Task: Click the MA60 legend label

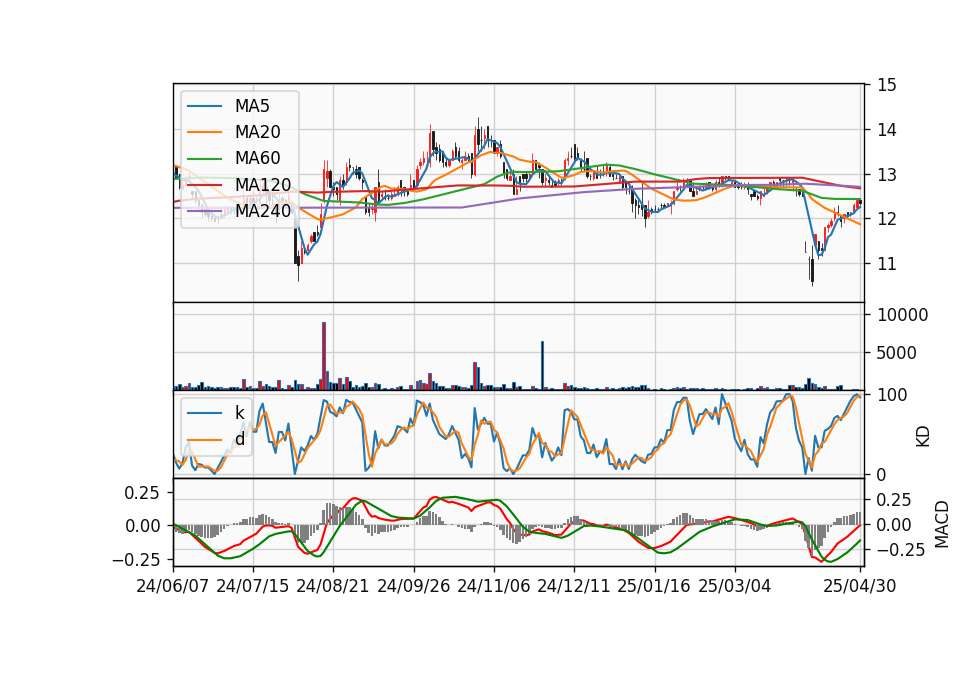Action: 257,158
